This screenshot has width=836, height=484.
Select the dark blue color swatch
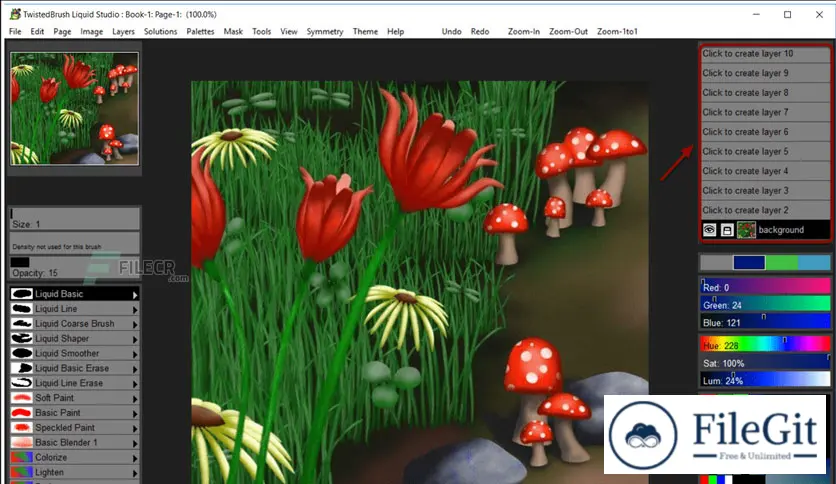click(749, 262)
